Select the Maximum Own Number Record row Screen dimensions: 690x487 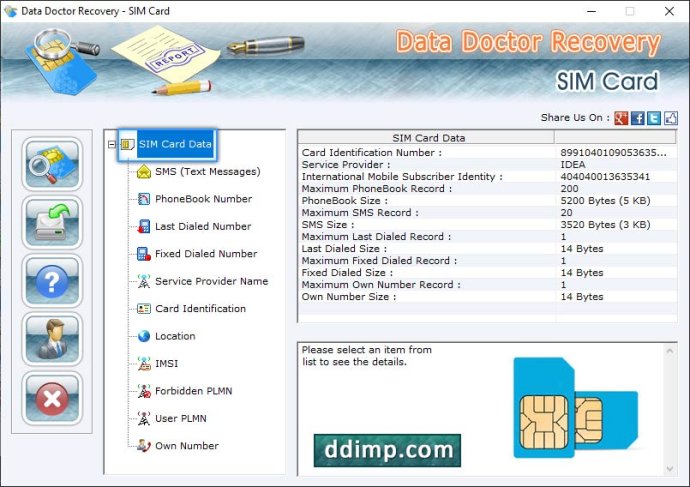tap(487, 285)
